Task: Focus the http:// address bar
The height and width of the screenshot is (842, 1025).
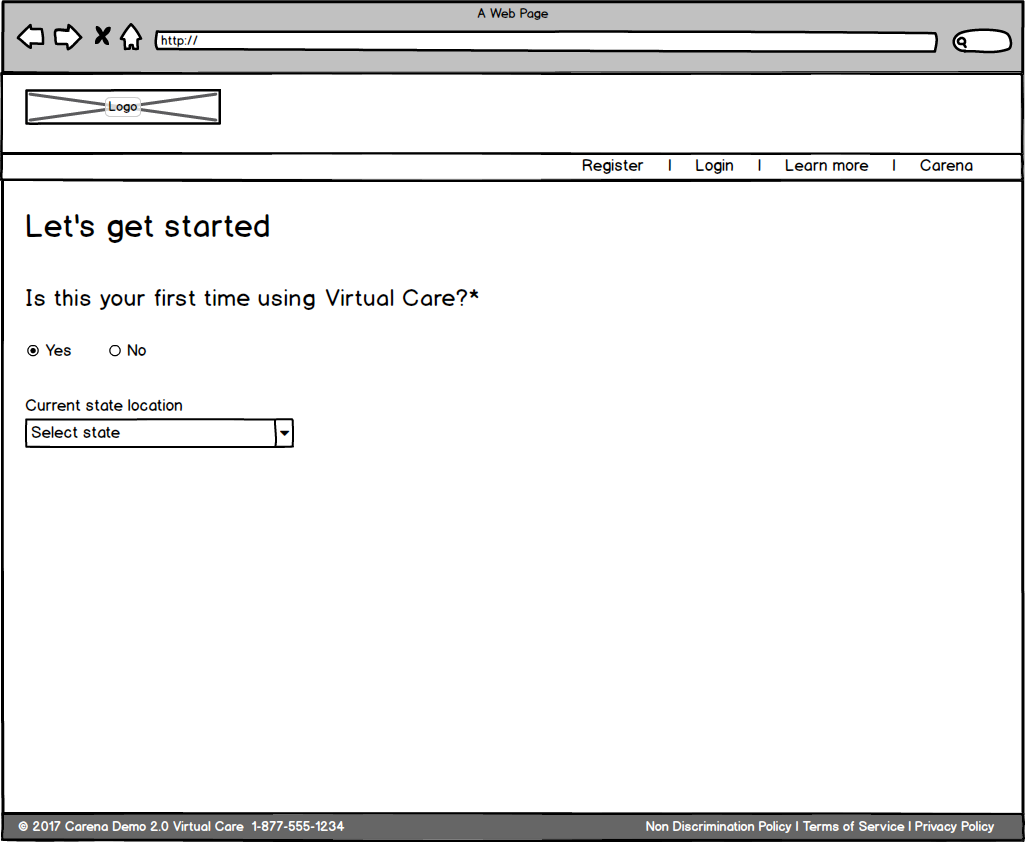Action: (546, 41)
